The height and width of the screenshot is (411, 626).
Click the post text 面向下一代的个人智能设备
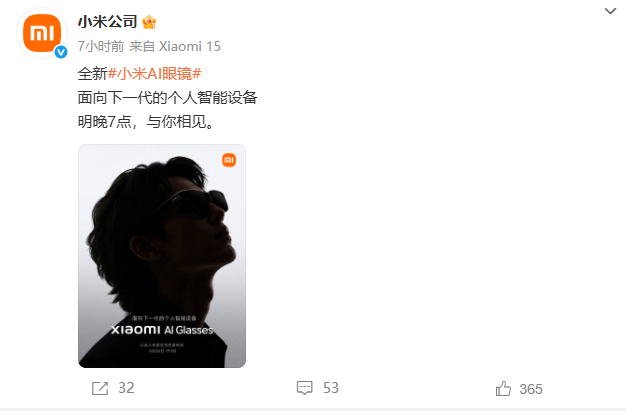pos(168,98)
